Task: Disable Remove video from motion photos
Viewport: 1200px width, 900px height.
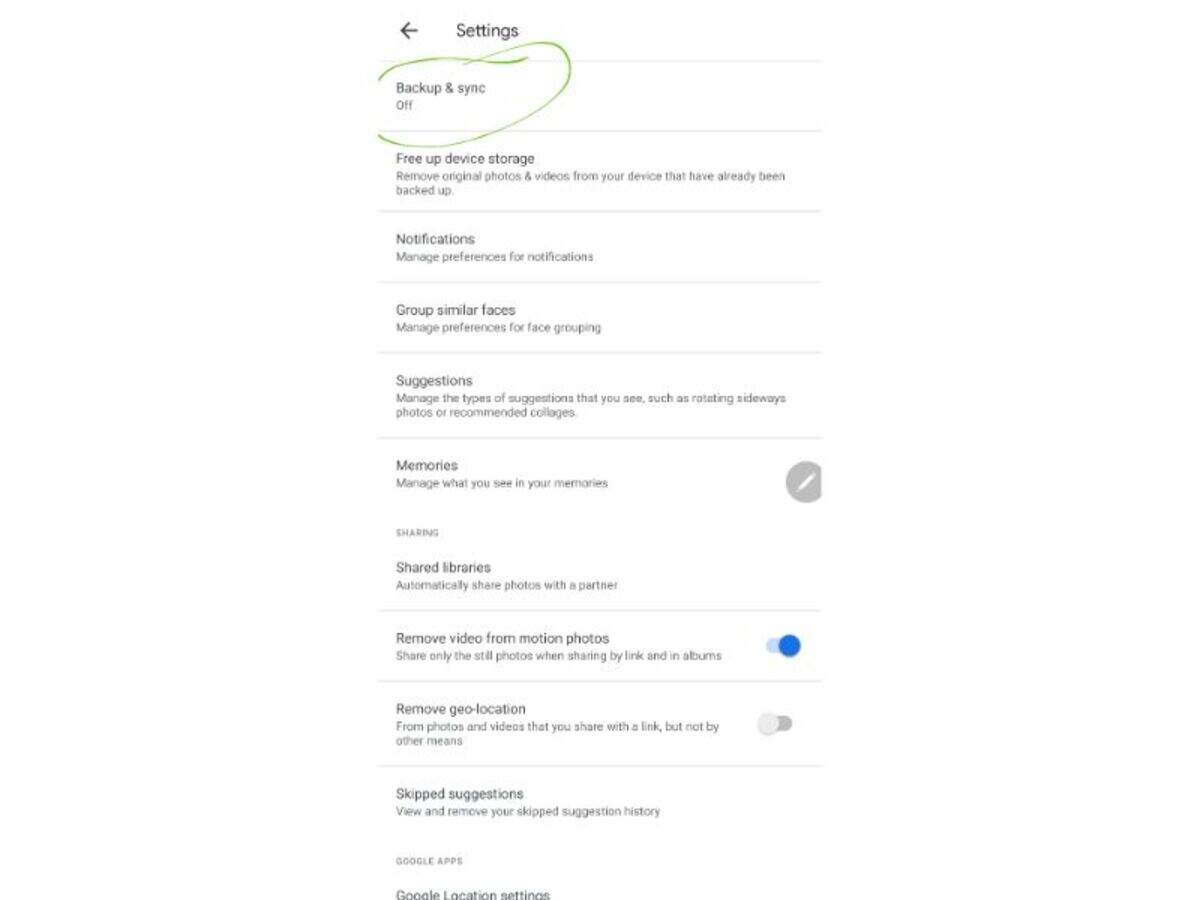Action: click(783, 646)
